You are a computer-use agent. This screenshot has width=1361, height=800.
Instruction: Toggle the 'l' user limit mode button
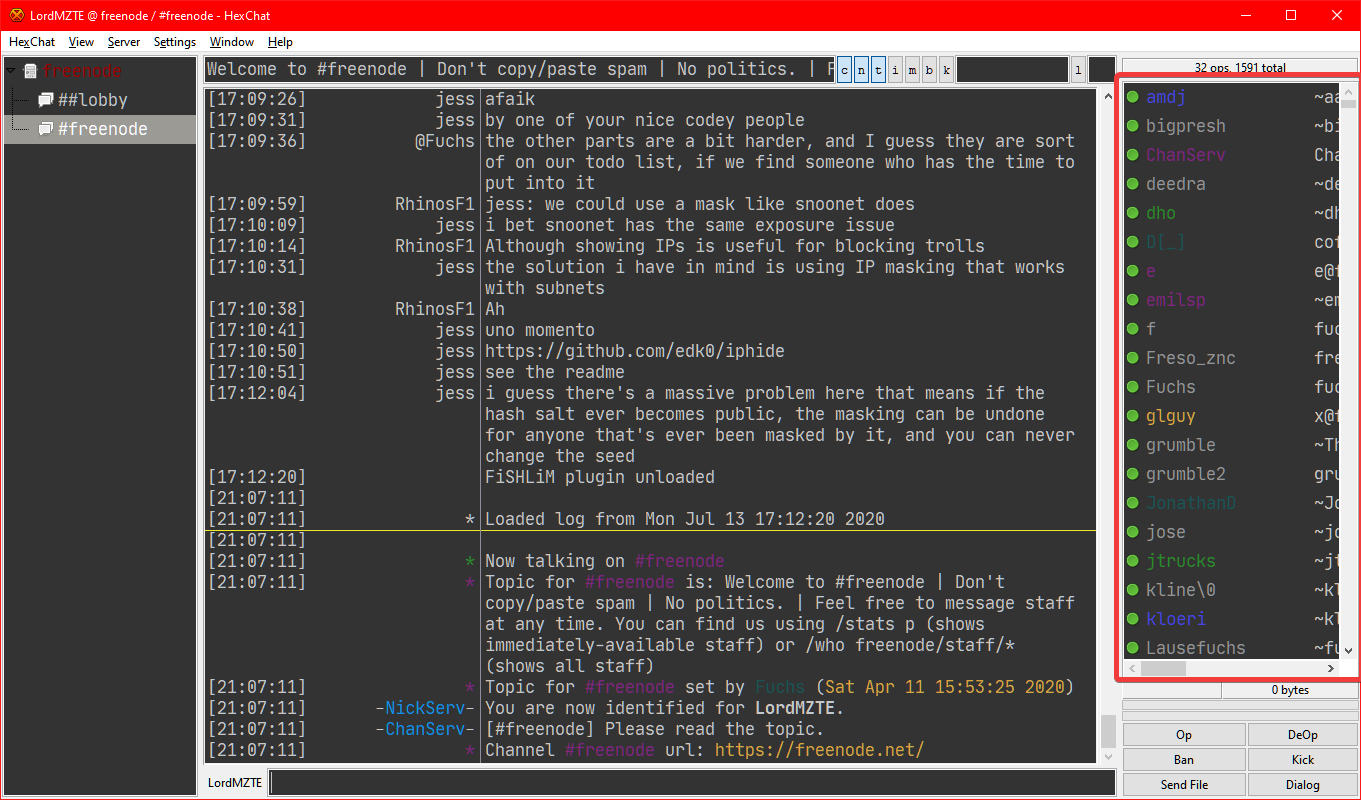point(1078,70)
